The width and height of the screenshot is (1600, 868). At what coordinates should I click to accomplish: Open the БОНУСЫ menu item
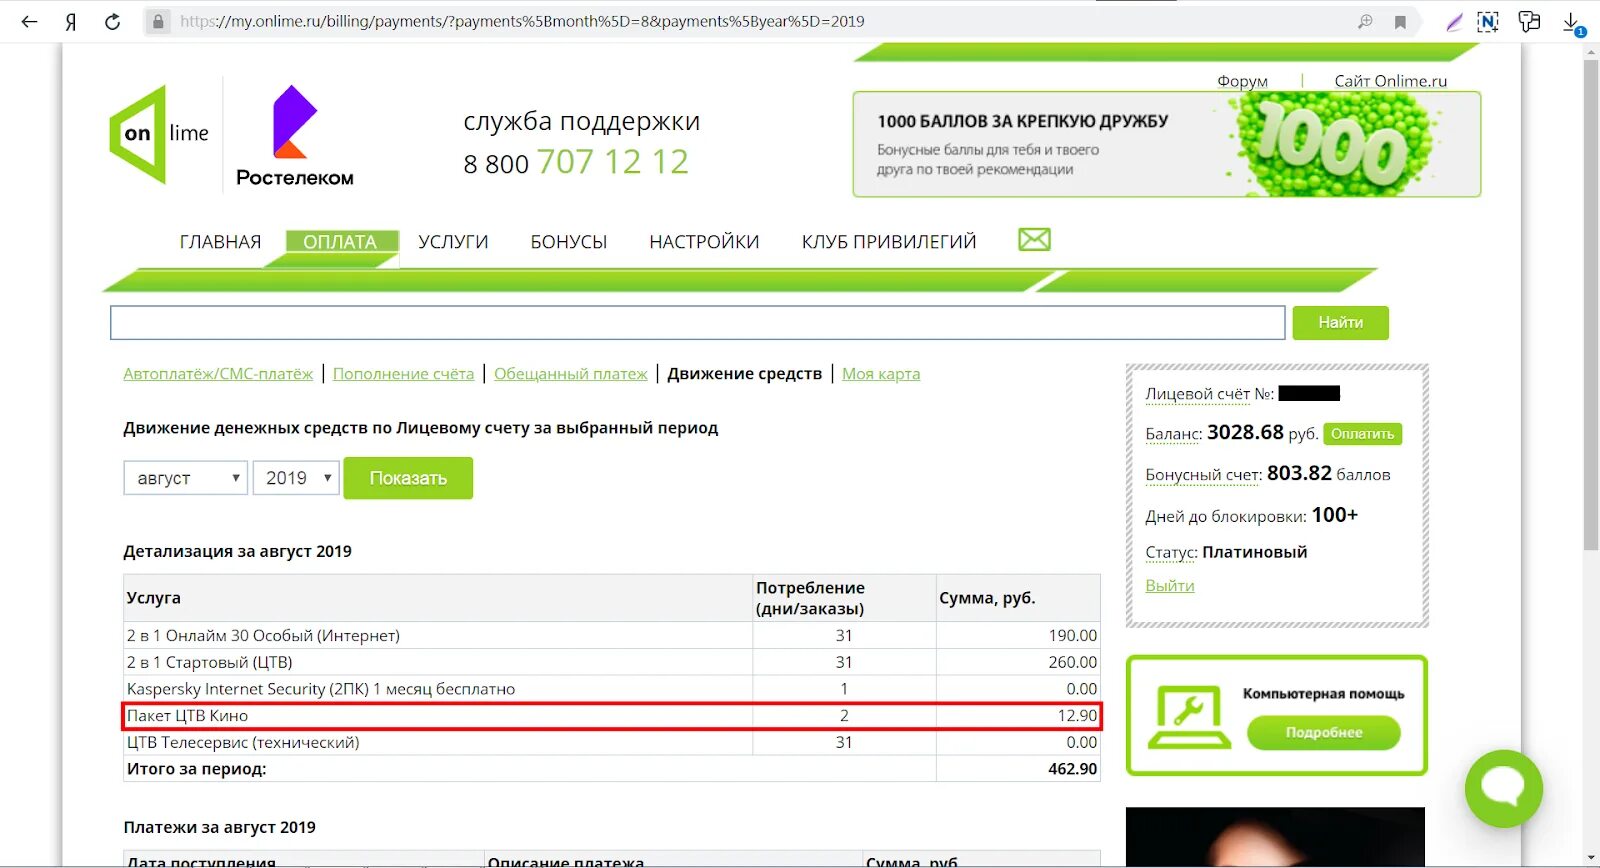tap(569, 242)
